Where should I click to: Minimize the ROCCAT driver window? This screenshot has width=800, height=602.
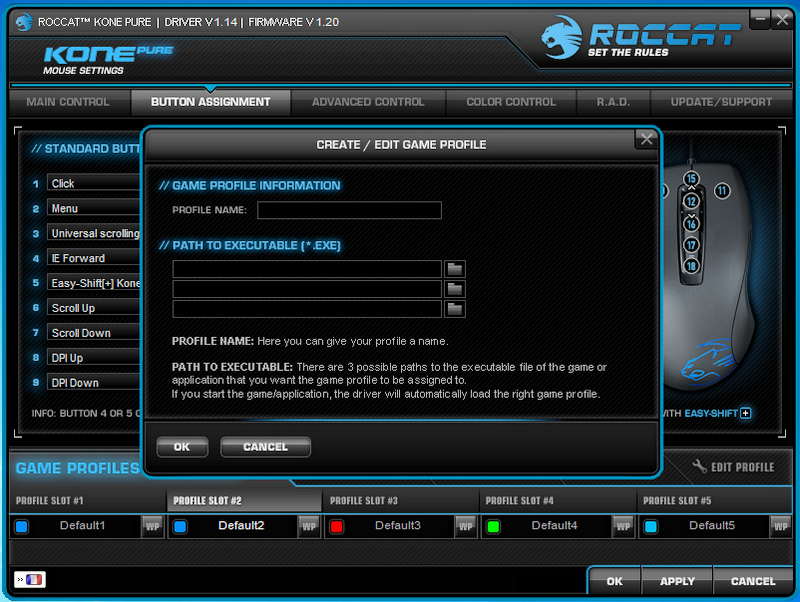pos(760,19)
